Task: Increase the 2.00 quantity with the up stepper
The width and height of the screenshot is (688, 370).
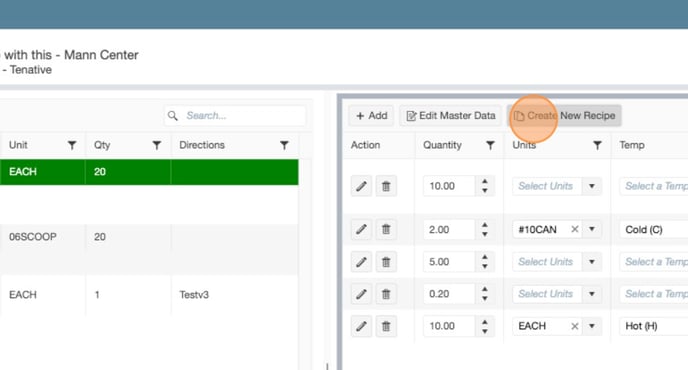Action: point(484,225)
